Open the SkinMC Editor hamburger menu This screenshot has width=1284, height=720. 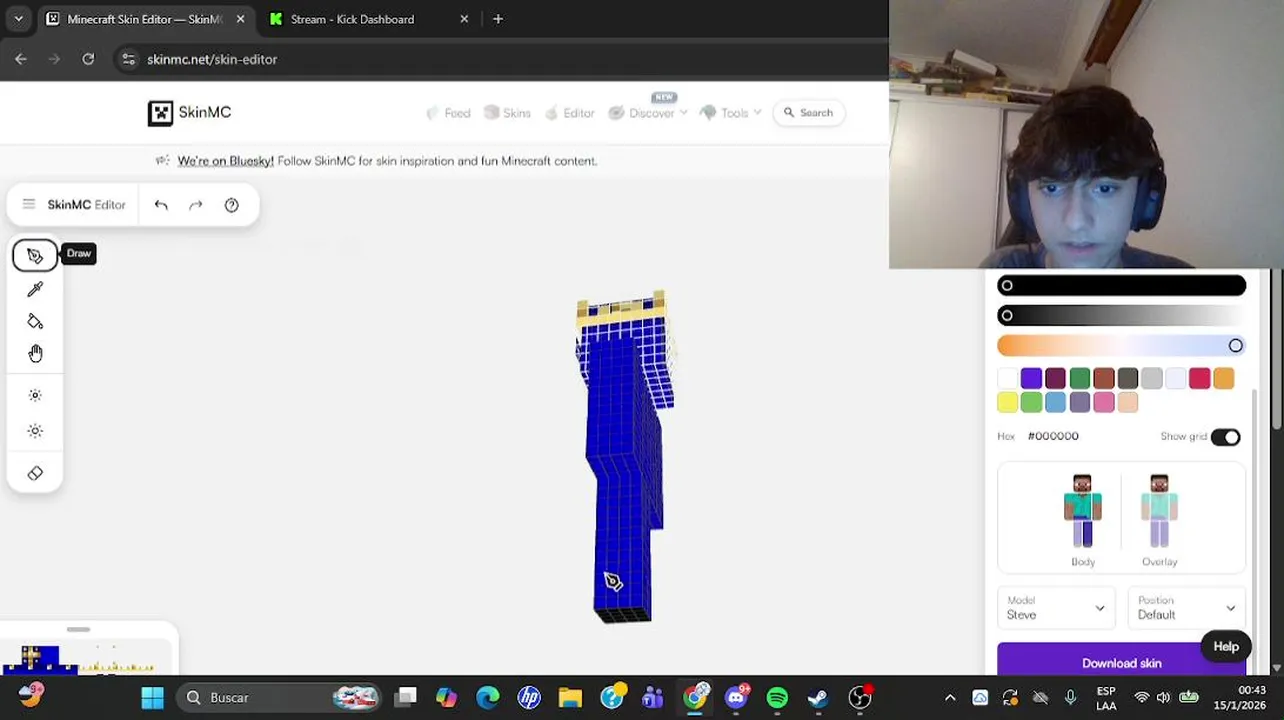click(29, 204)
